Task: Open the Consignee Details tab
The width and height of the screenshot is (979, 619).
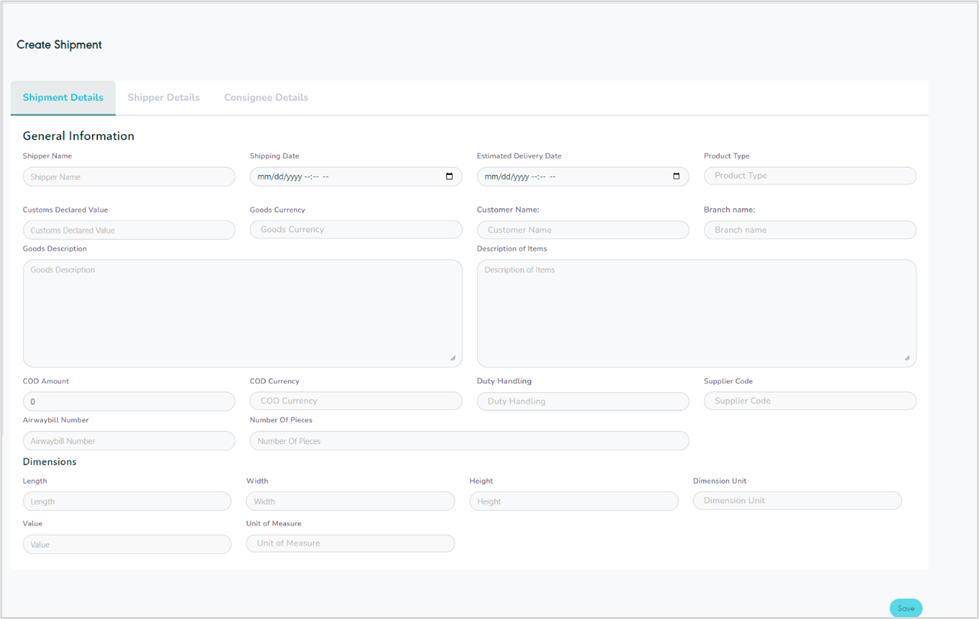Action: point(266,98)
